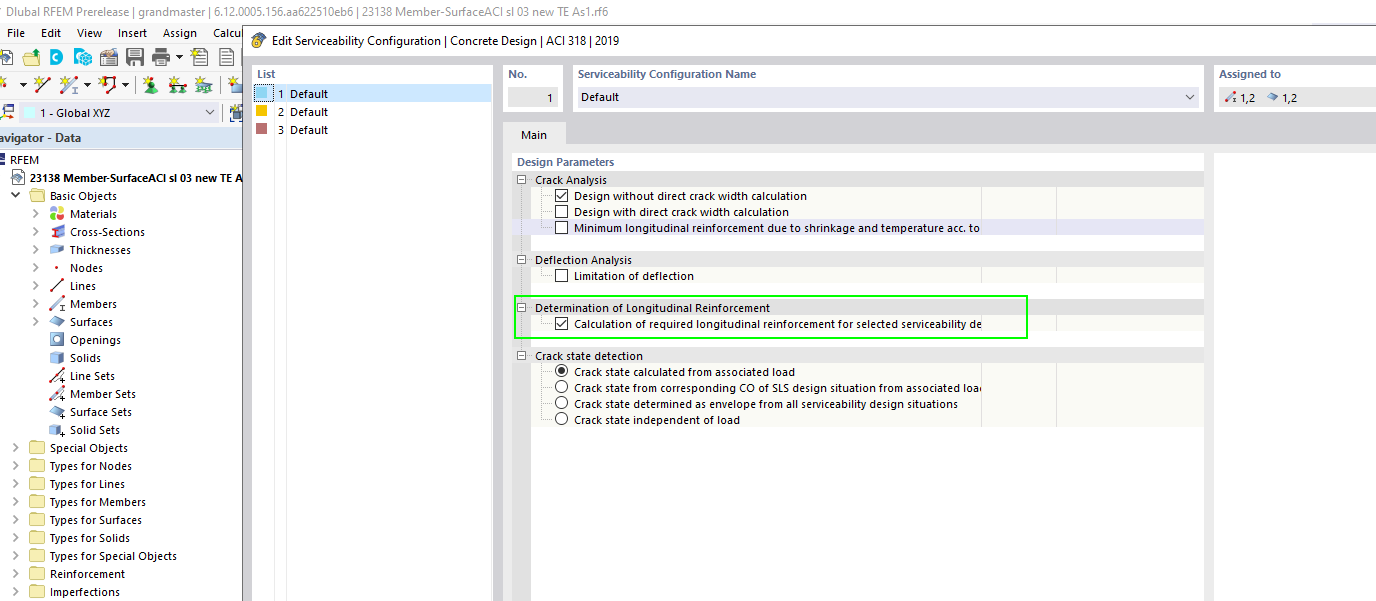The image size is (1376, 601).
Task: Select the New Member tool
Action: coord(69,84)
